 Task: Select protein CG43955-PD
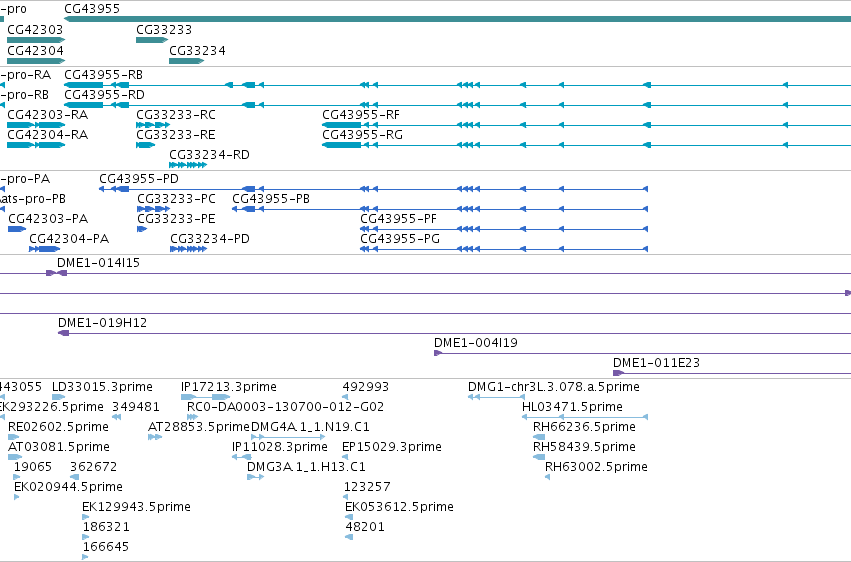(373, 189)
